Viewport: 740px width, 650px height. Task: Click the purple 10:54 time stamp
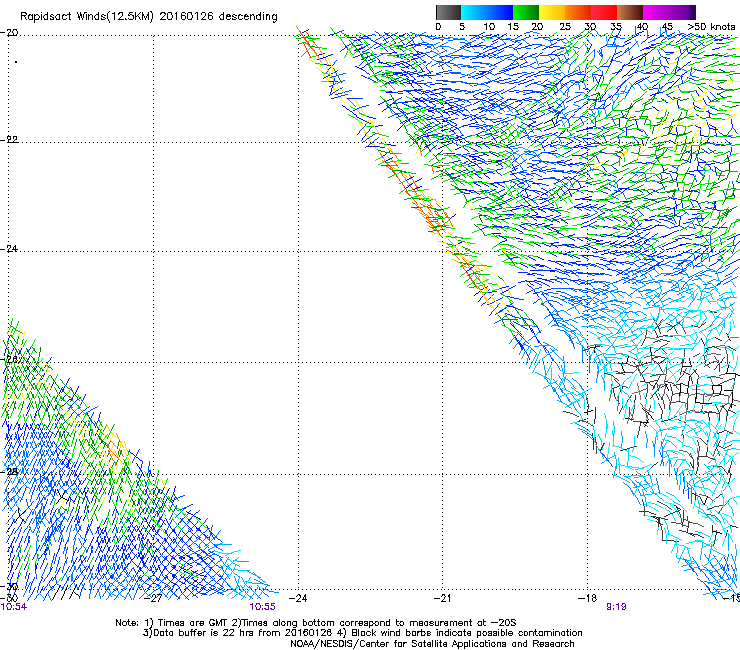pyautogui.click(x=14, y=607)
